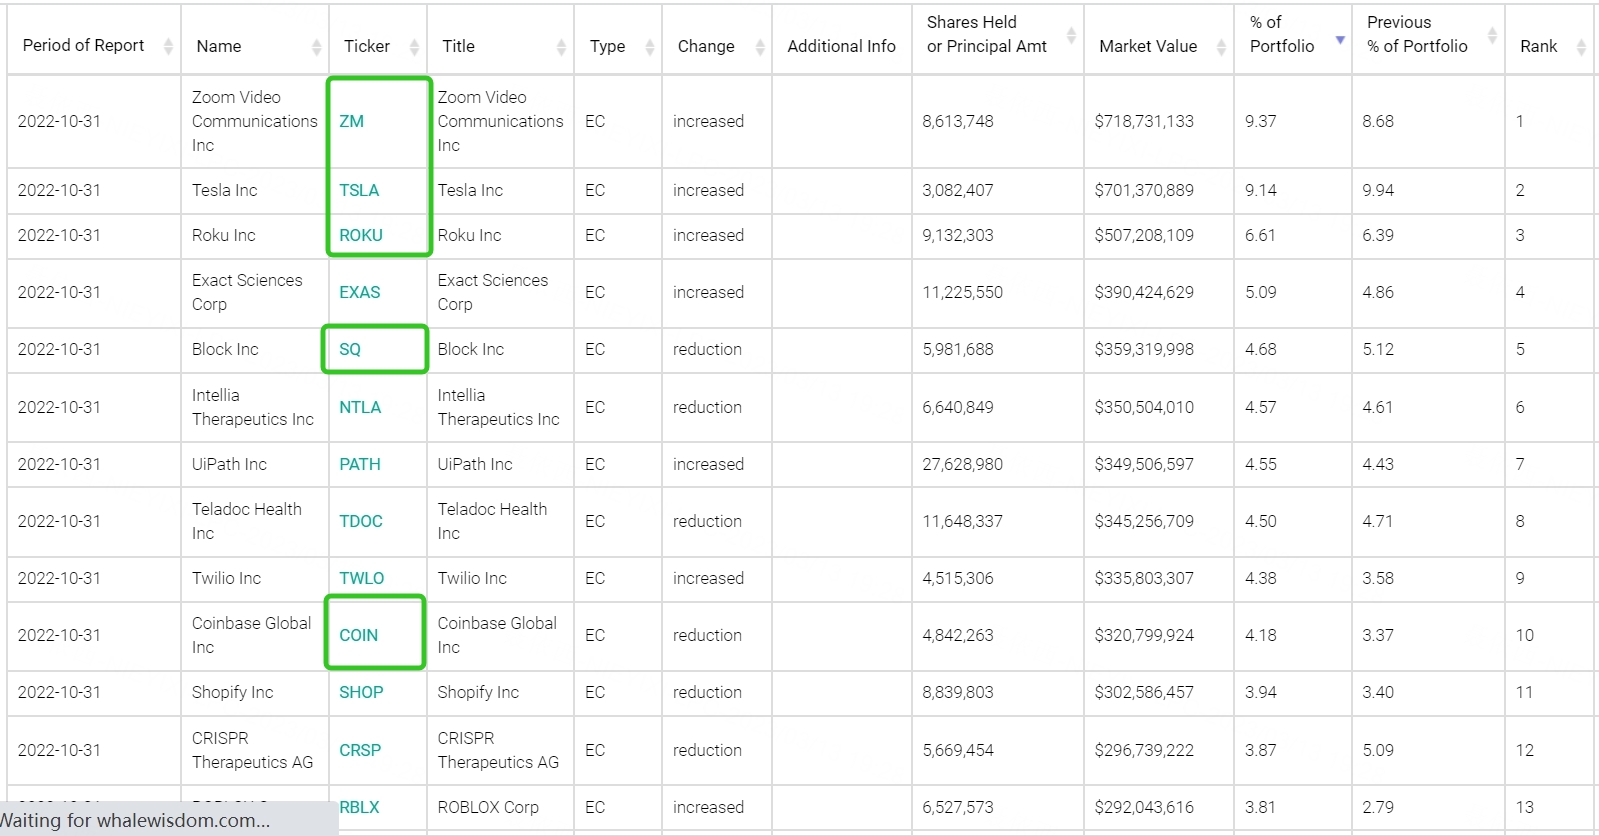Image resolution: width=1599 pixels, height=836 pixels.
Task: Select Intellia Therapeutics Inc in Name column
Action: tap(253, 407)
